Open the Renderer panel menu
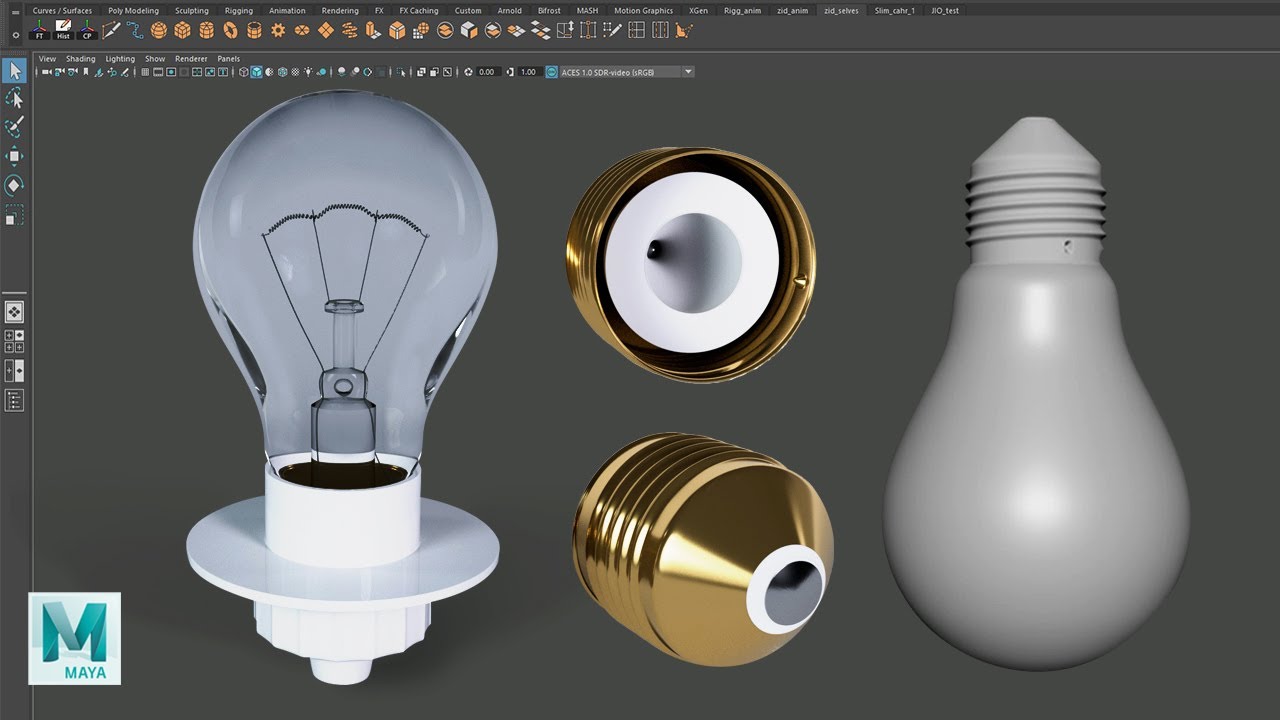This screenshot has width=1280, height=720. coord(191,59)
